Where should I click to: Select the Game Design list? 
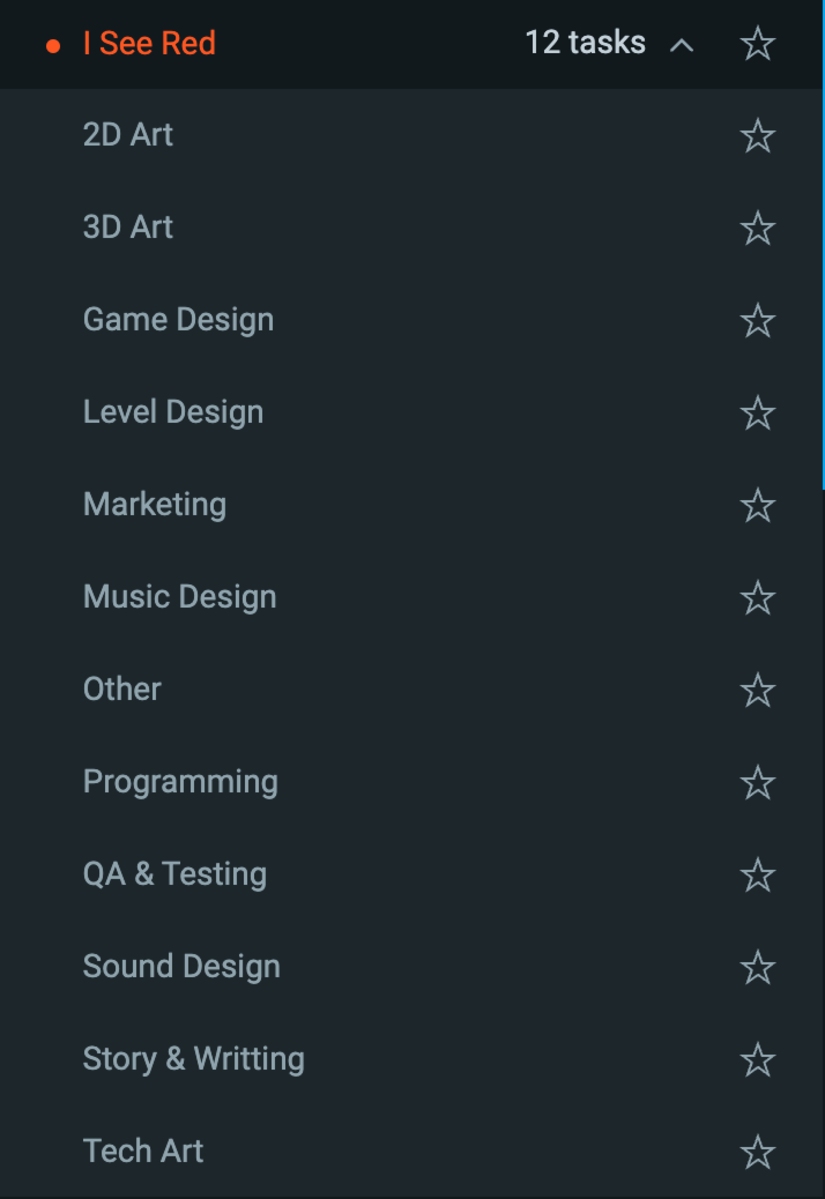click(x=178, y=320)
